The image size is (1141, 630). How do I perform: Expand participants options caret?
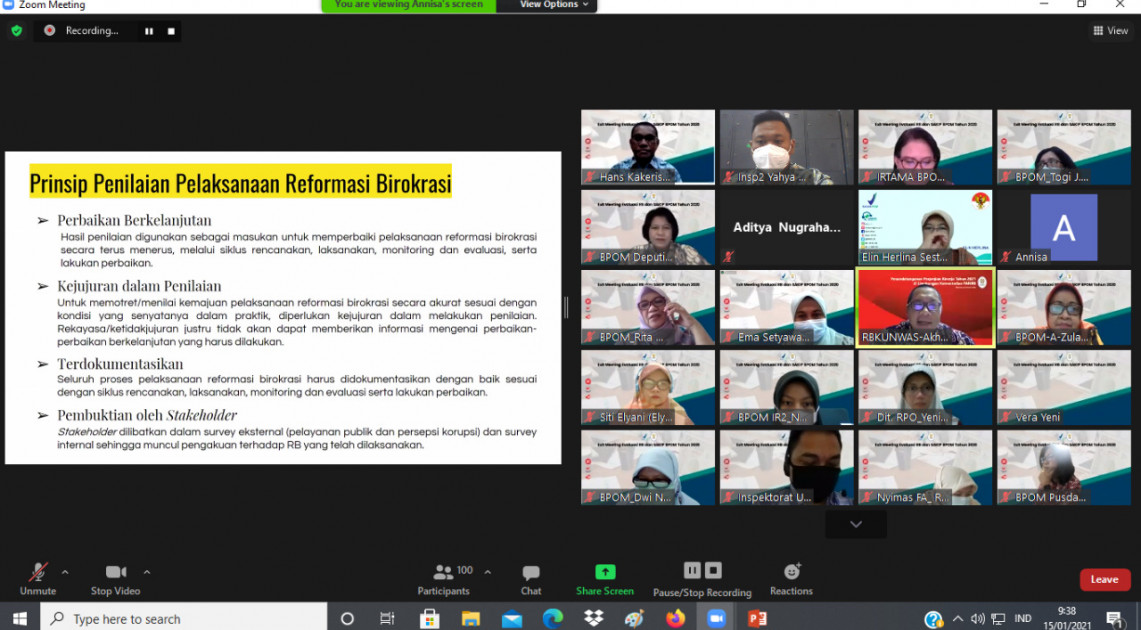pos(488,572)
